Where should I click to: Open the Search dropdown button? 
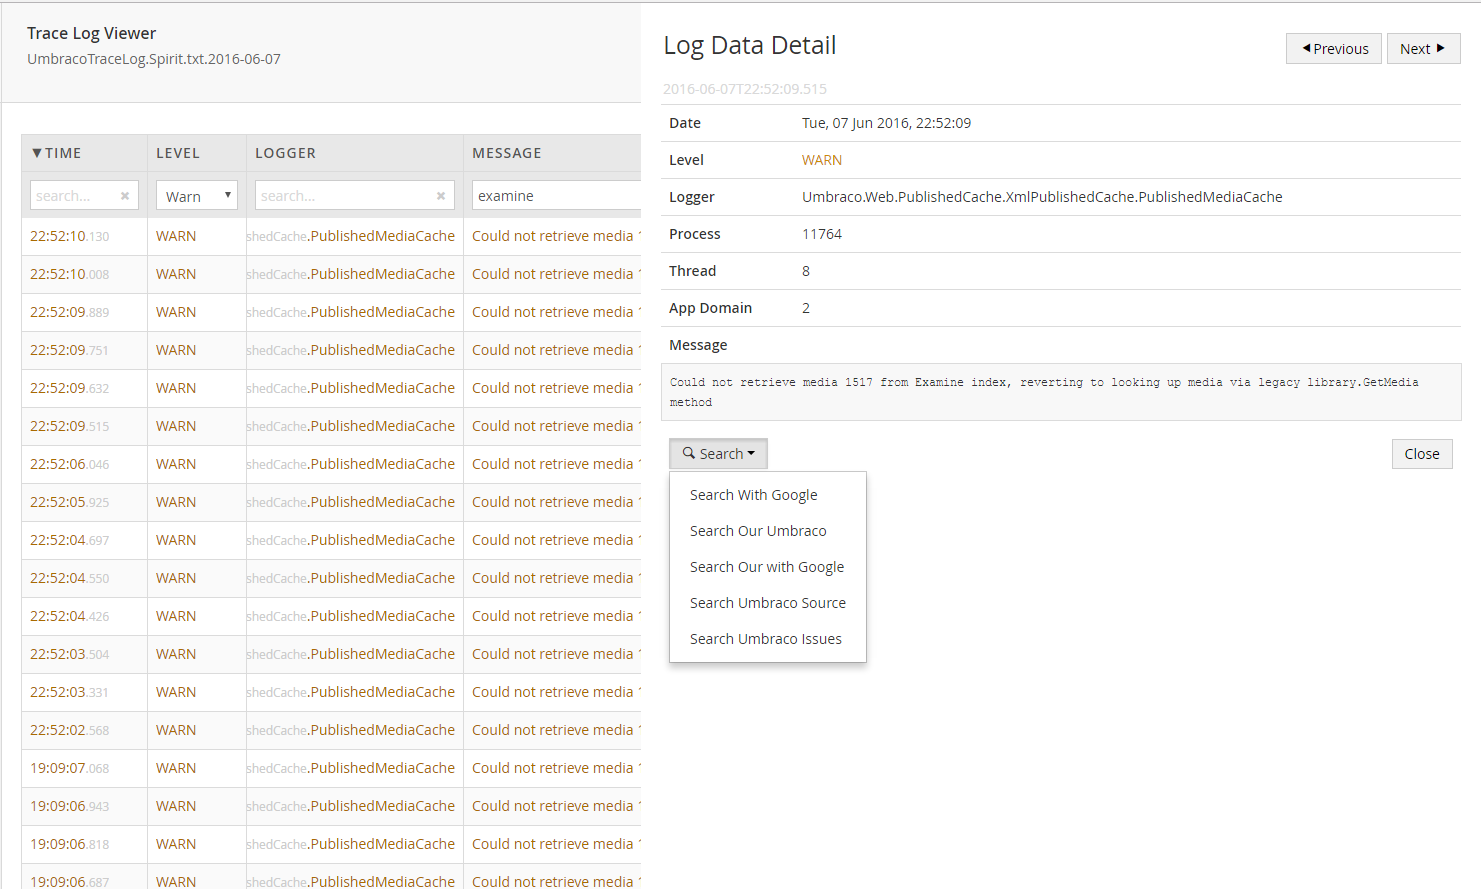tap(719, 454)
